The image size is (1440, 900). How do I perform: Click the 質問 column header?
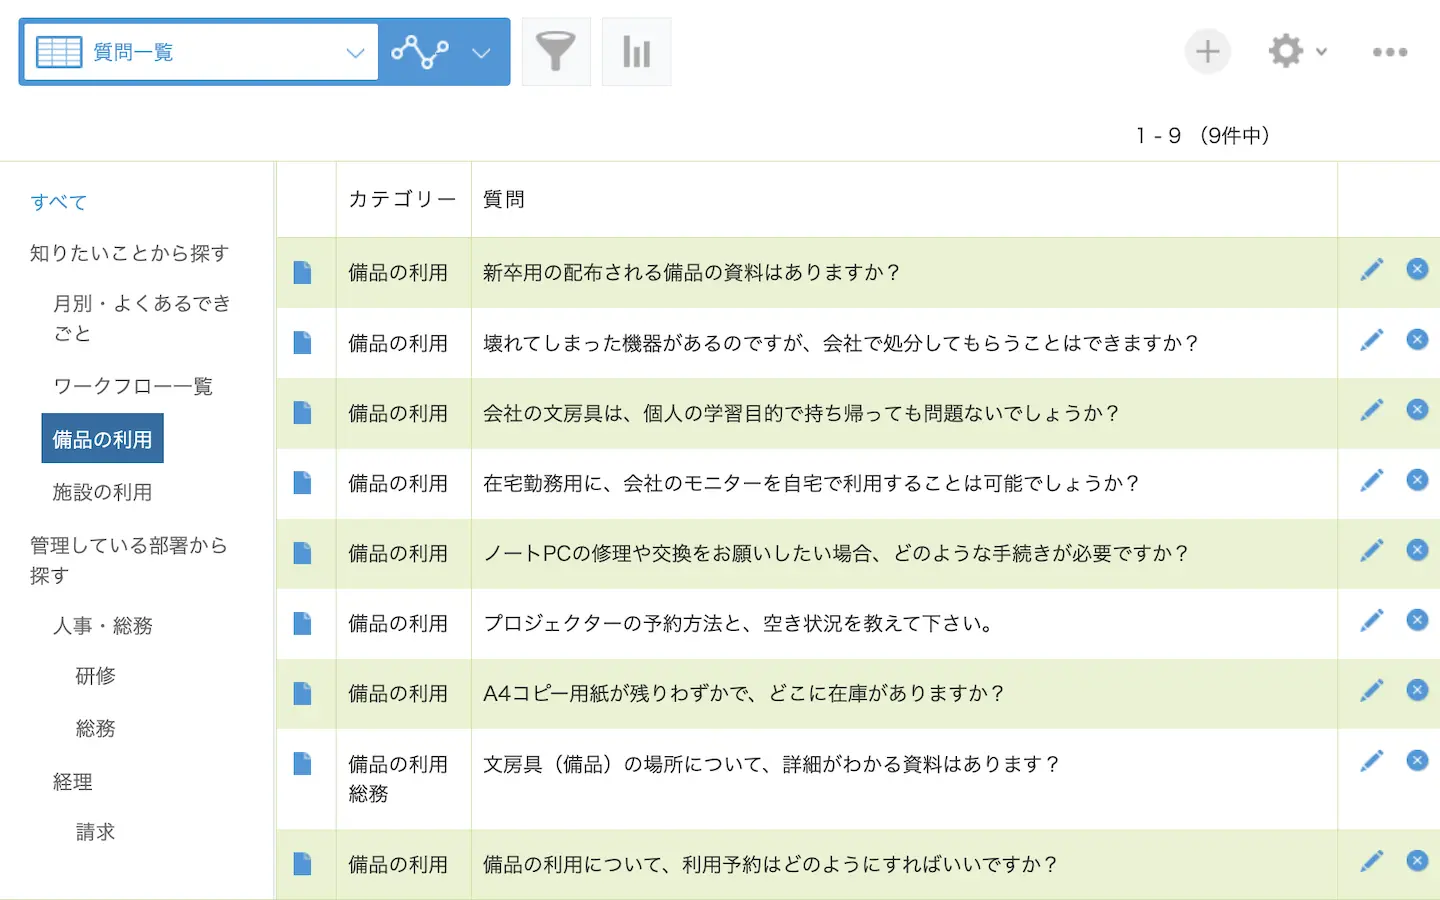[504, 200]
